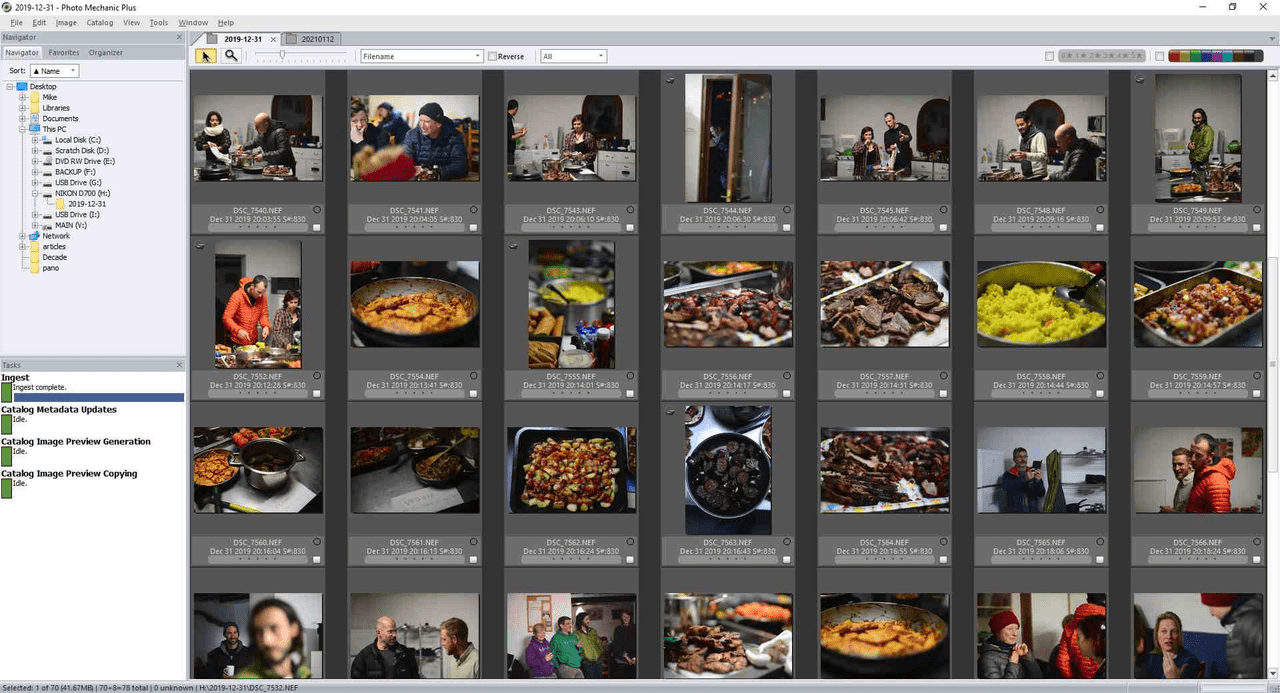The image size is (1280, 693).
Task: Tick the selection checkbox for DSC_7540.NEF
Action: tap(316, 227)
